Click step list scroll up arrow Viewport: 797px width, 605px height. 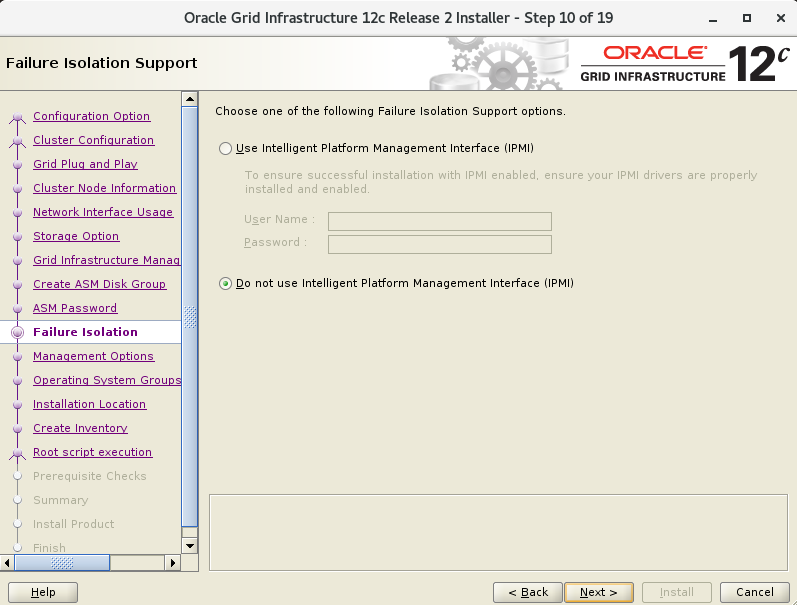(190, 99)
